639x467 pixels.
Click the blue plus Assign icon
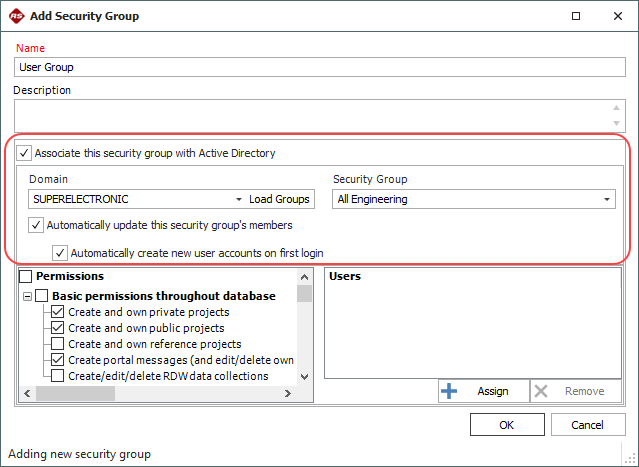[x=450, y=391]
